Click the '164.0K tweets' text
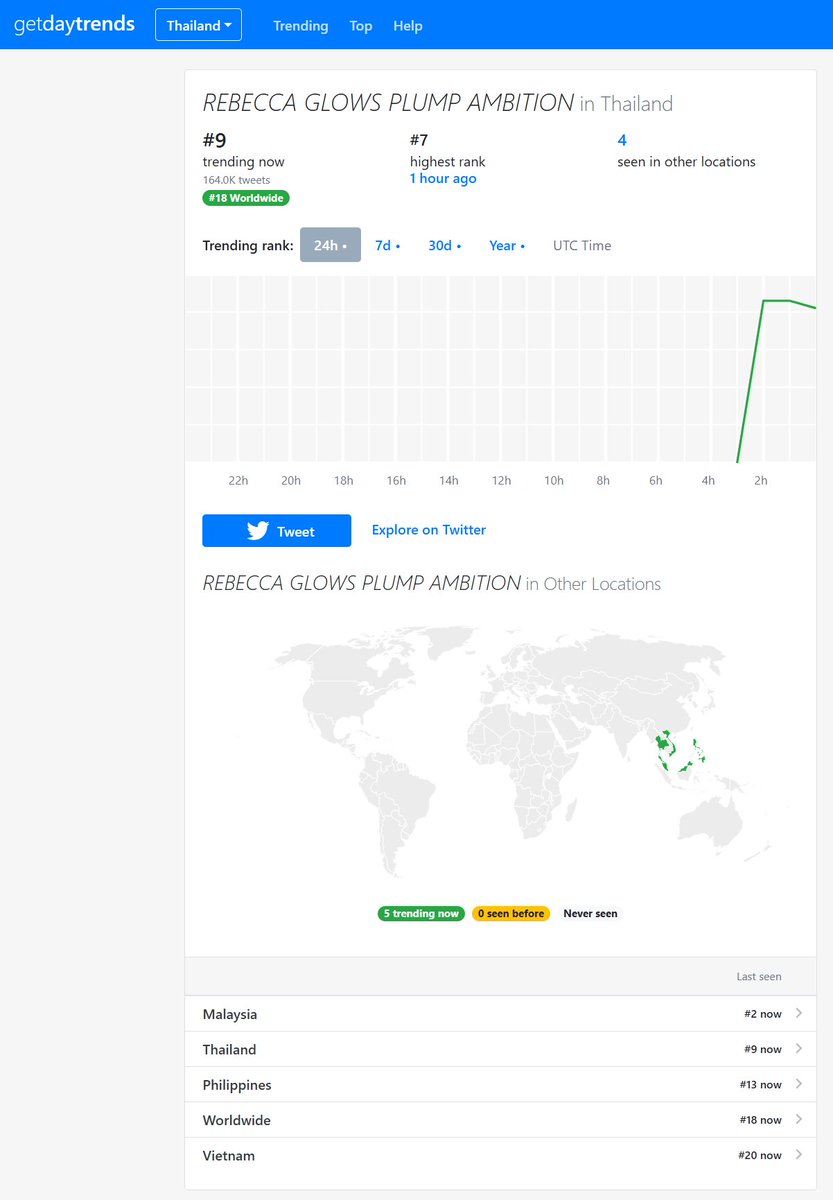Screen dimensions: 833x1200 pyautogui.click(x=236, y=181)
